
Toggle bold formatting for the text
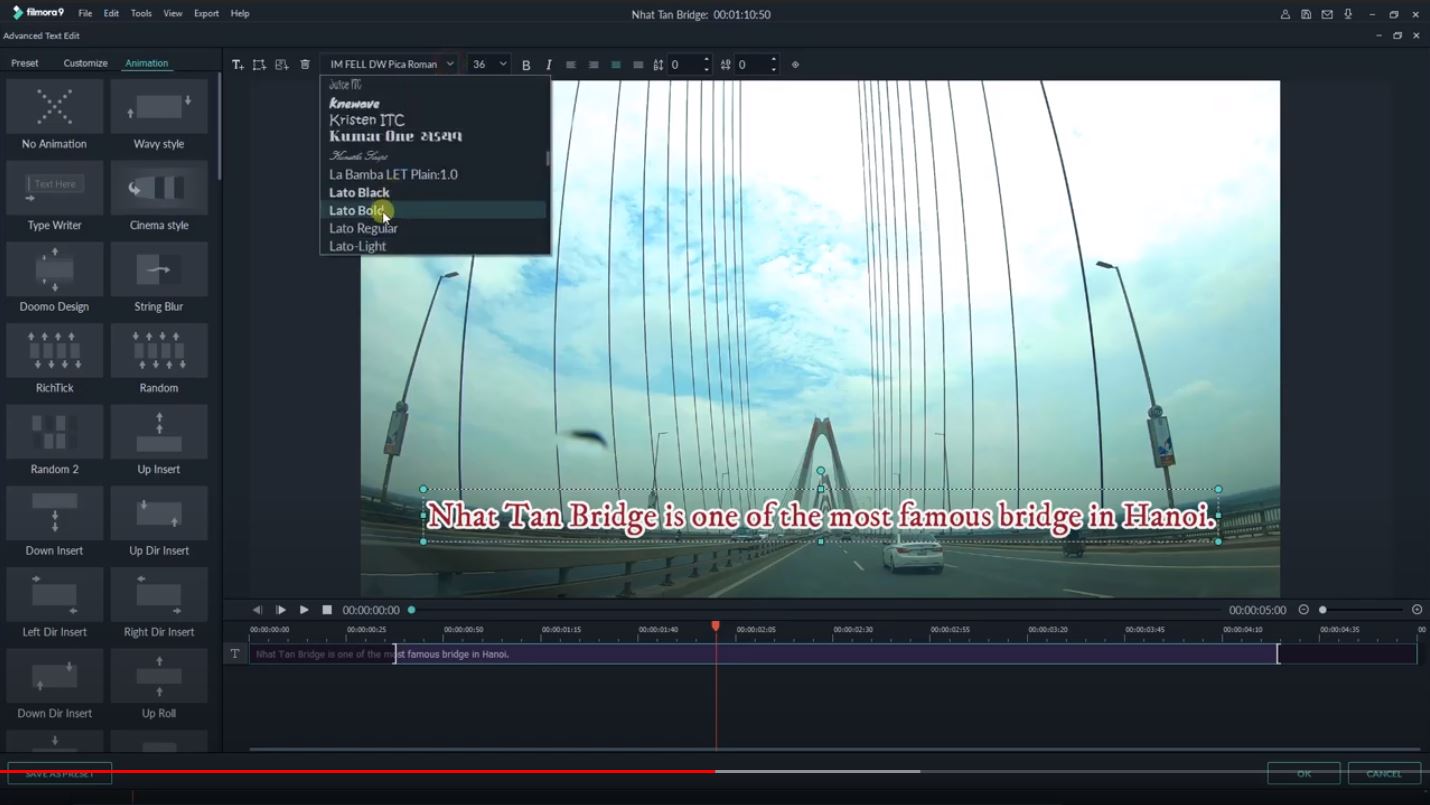tap(526, 64)
